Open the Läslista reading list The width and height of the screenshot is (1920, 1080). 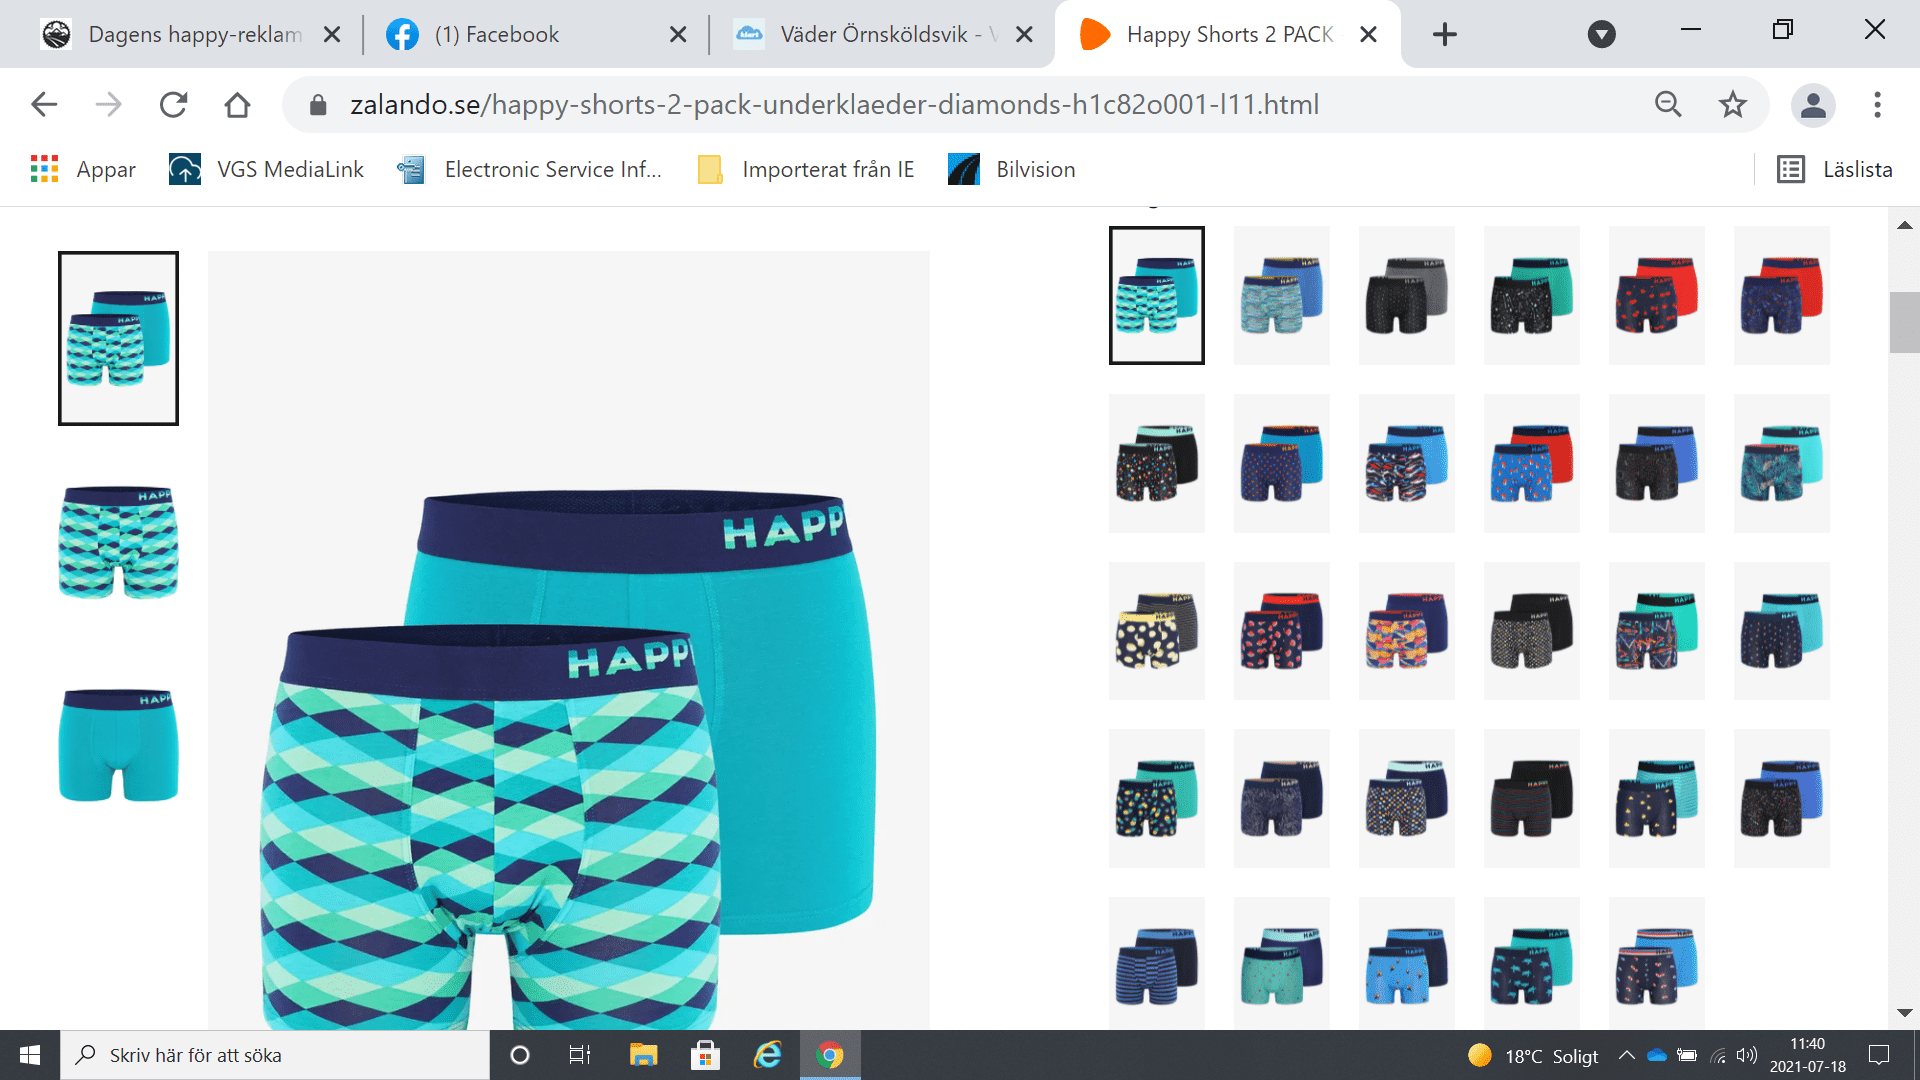pyautogui.click(x=1835, y=169)
